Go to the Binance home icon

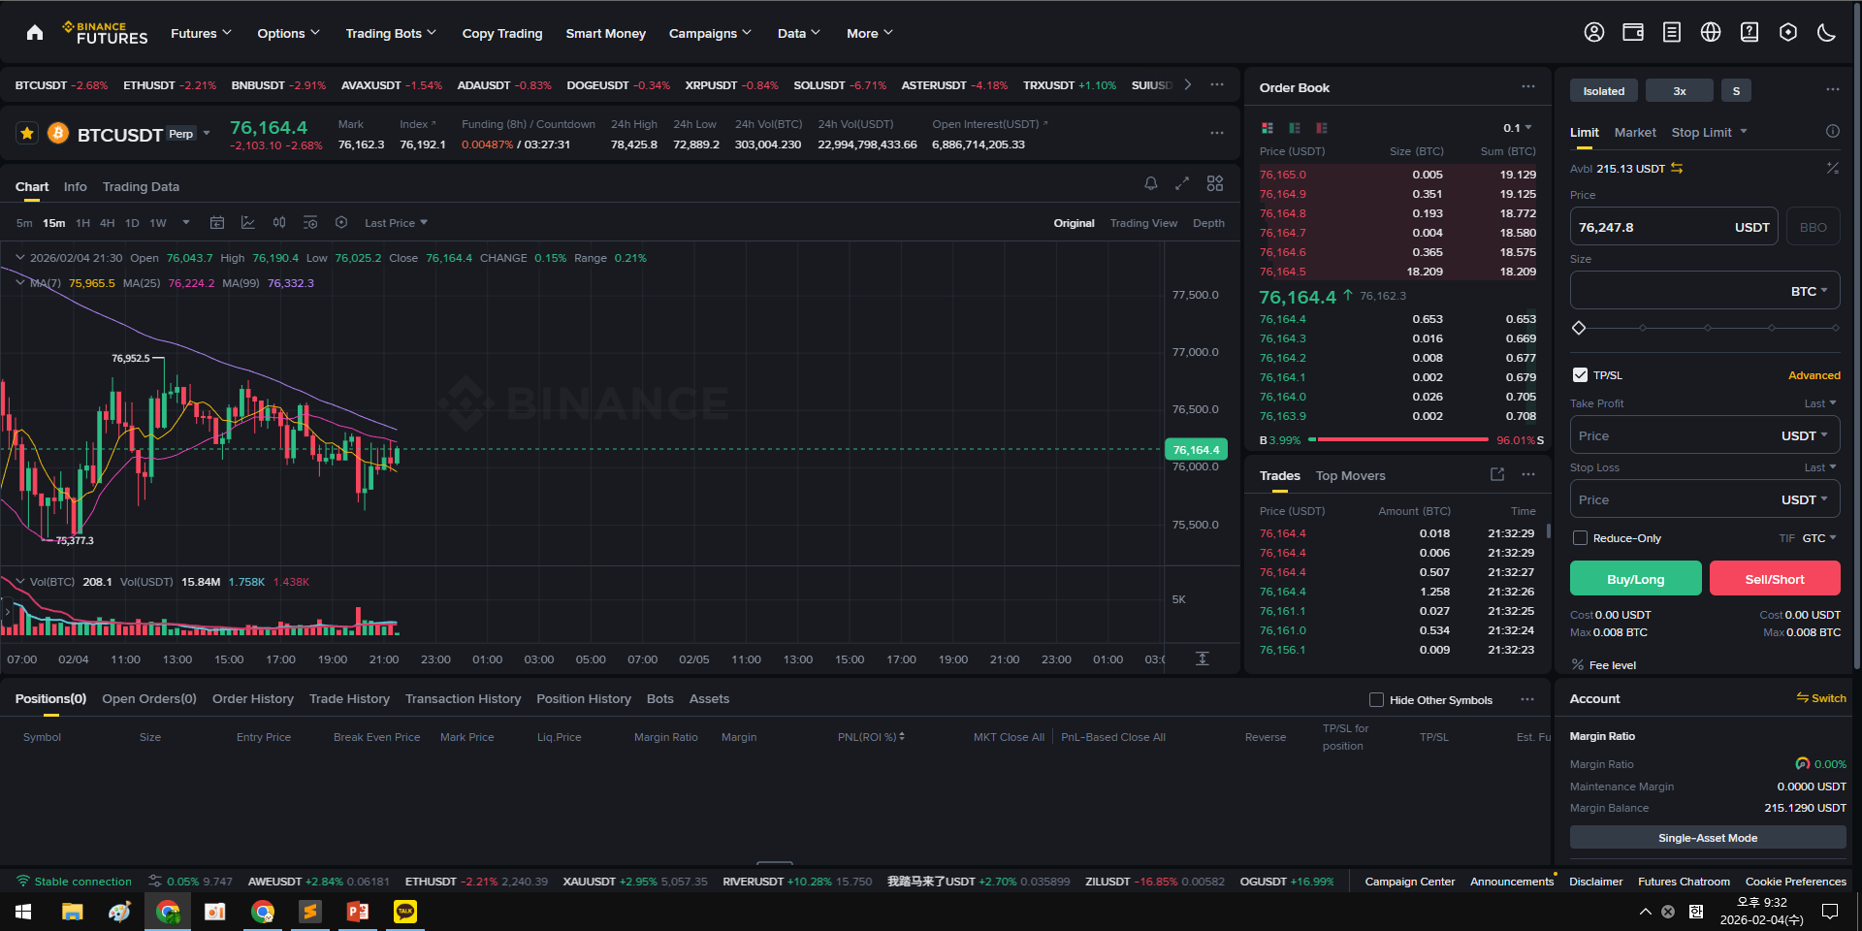tap(35, 33)
